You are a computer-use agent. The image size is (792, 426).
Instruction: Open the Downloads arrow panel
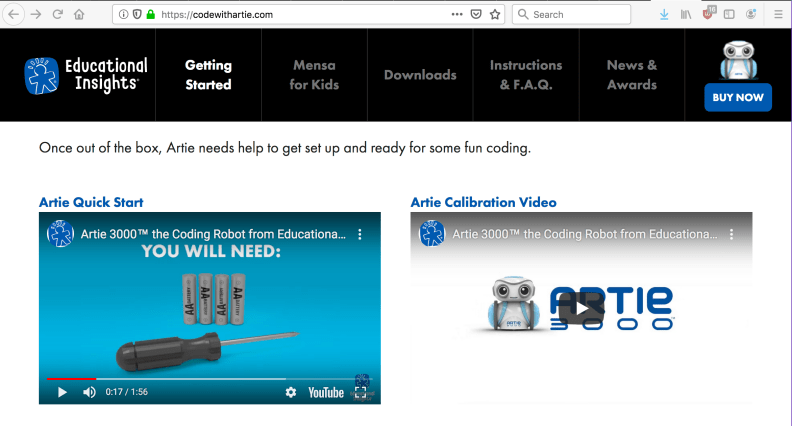(664, 15)
